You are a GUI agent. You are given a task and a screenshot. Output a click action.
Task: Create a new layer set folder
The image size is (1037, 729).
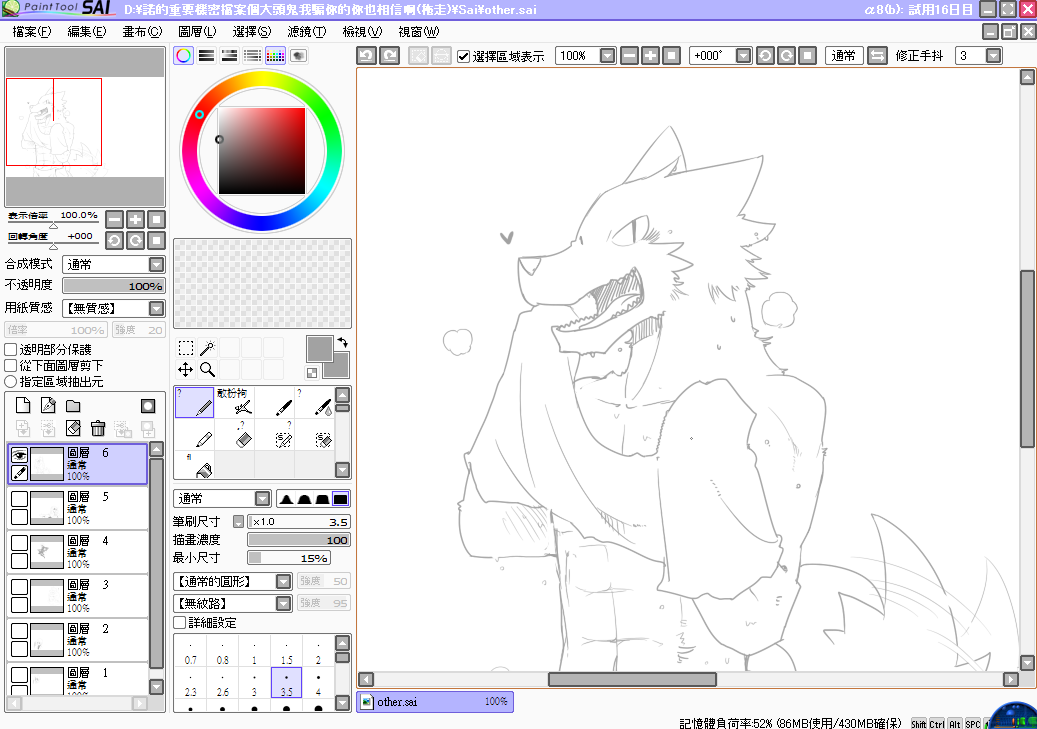[73, 405]
